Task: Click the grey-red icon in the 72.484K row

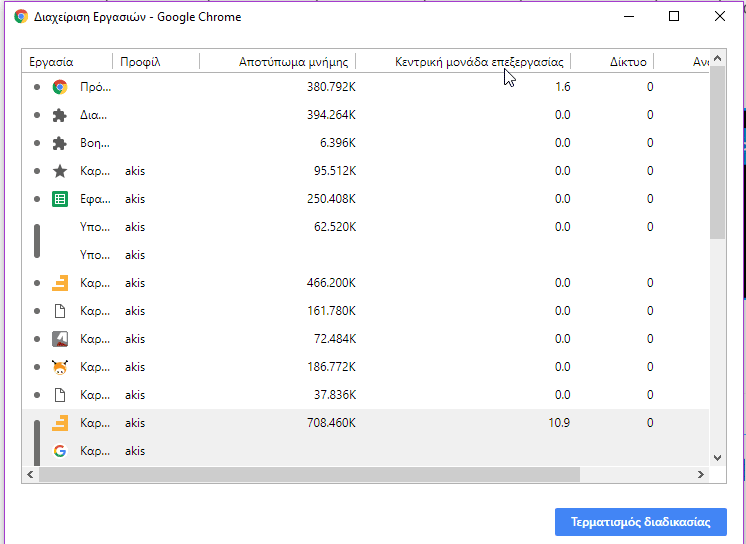Action: (60, 339)
